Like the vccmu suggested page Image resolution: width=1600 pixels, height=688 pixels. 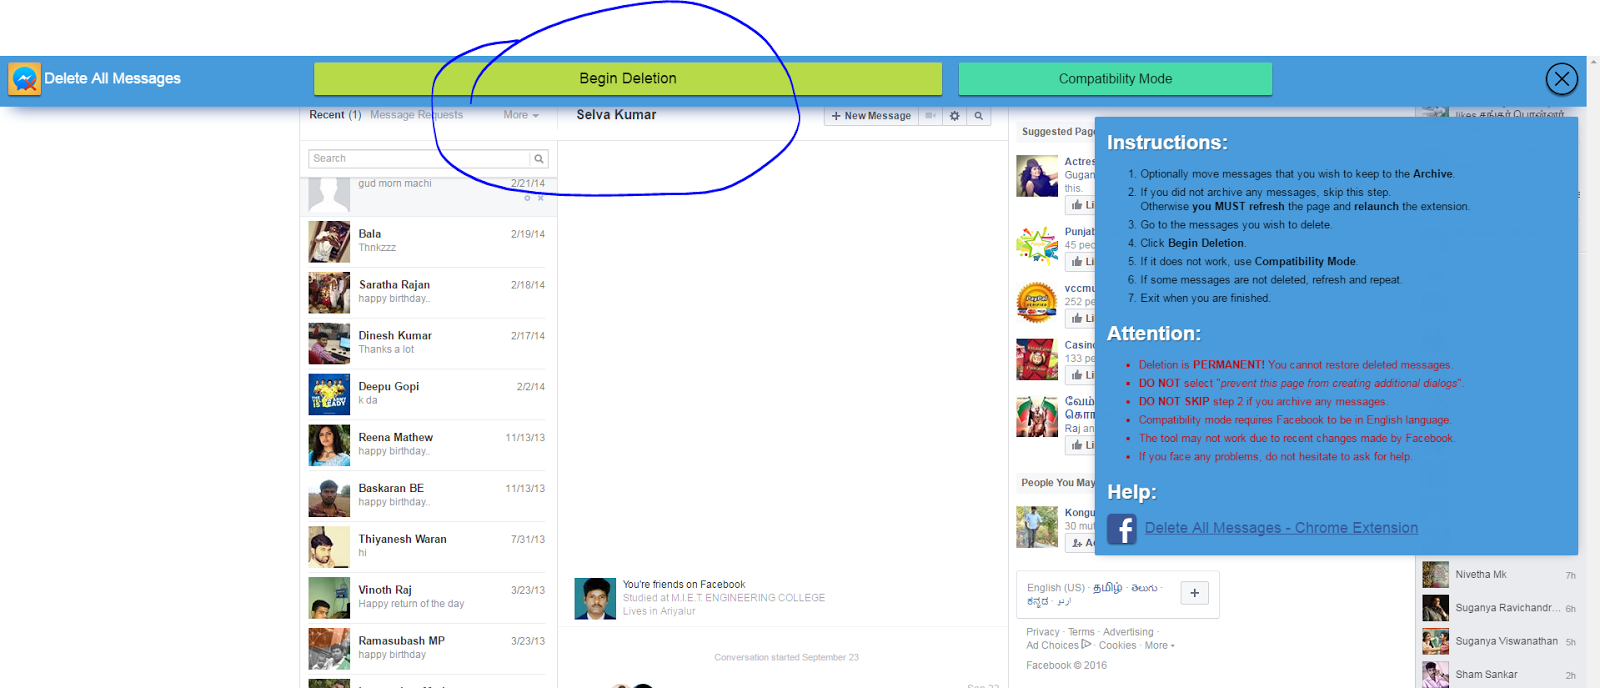click(1081, 319)
